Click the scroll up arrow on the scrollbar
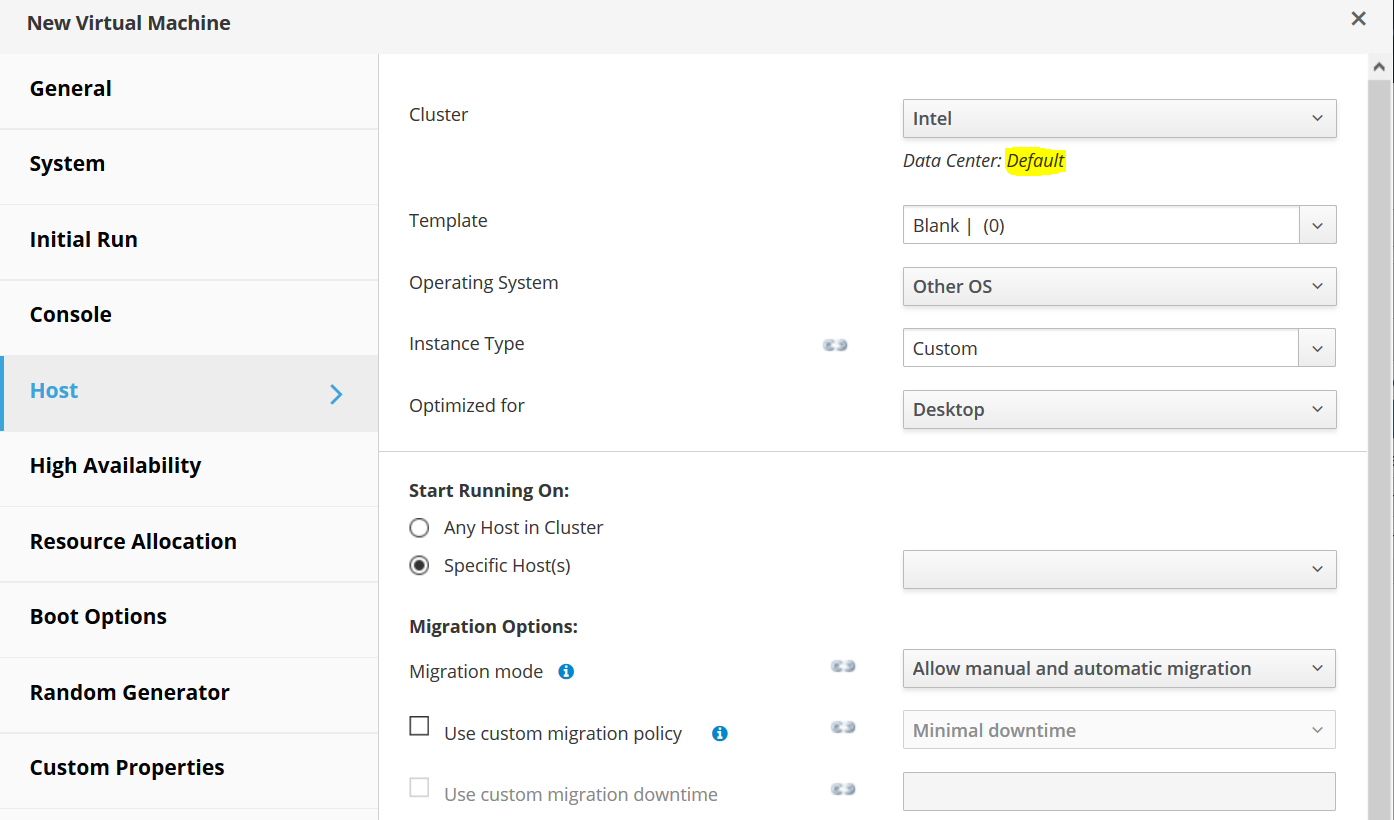The image size is (1394, 820). click(x=1380, y=67)
